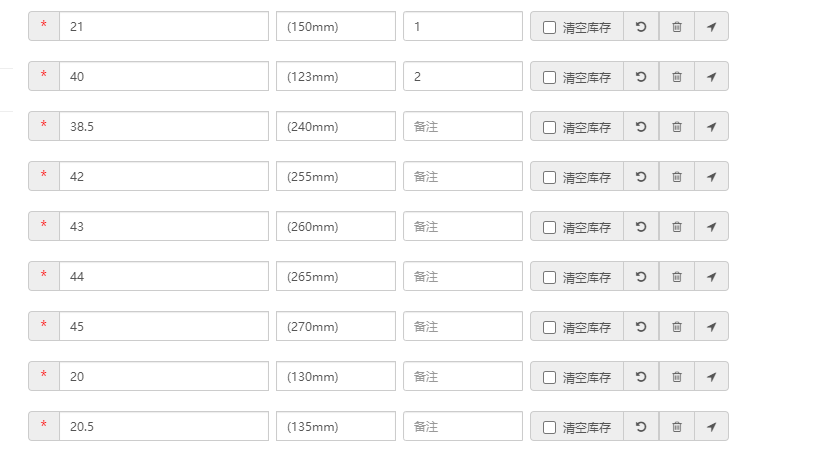Click the 备注 field in the 38.5 row
Viewport: 824px width, 451px height.
point(462,127)
